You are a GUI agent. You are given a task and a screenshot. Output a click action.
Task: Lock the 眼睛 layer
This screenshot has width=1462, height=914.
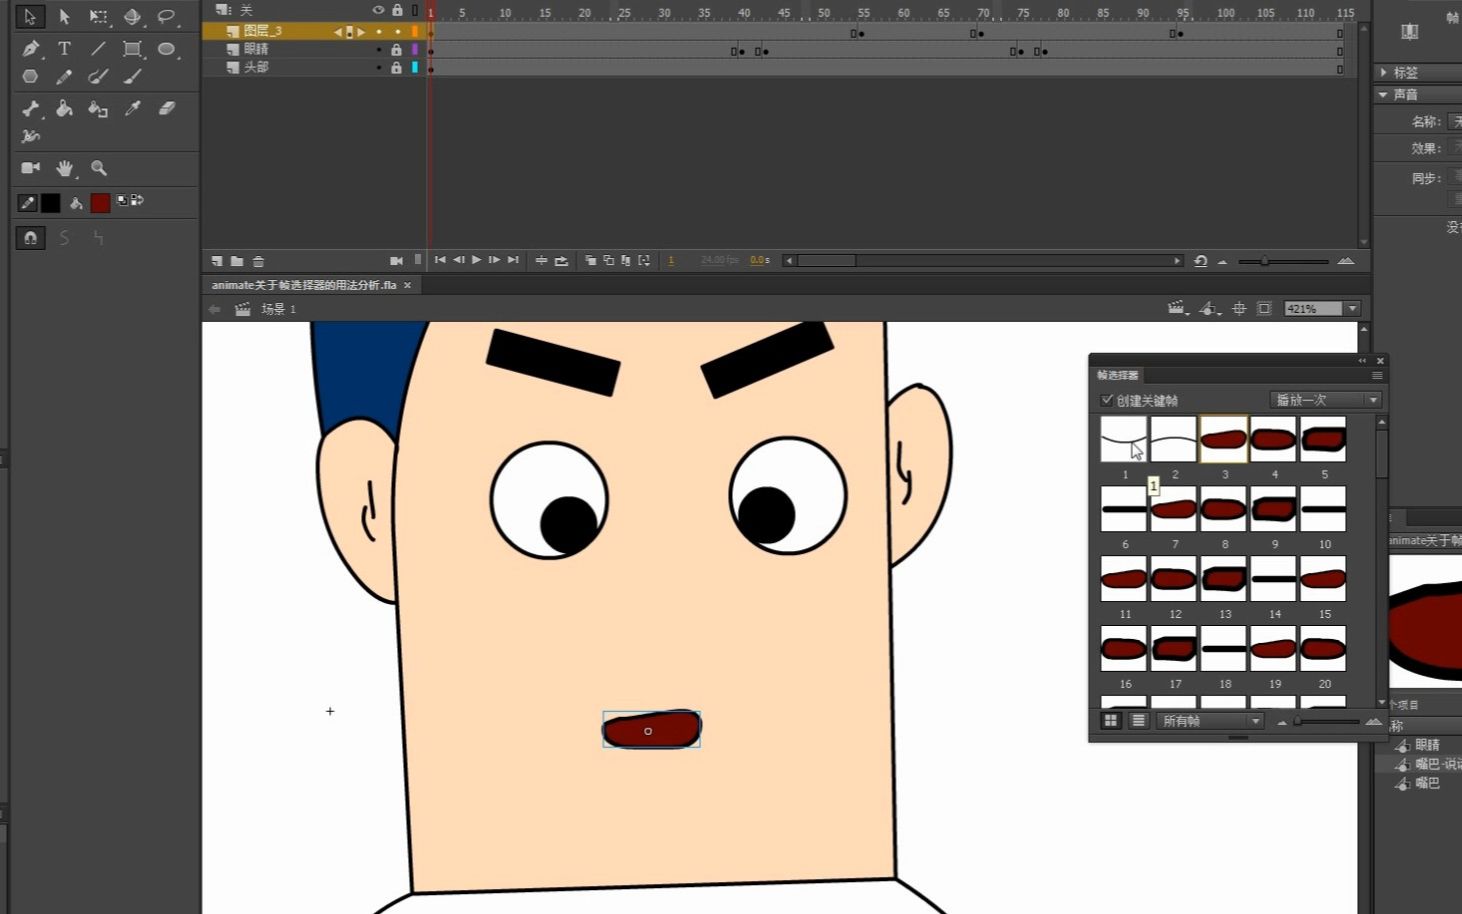click(x=397, y=48)
